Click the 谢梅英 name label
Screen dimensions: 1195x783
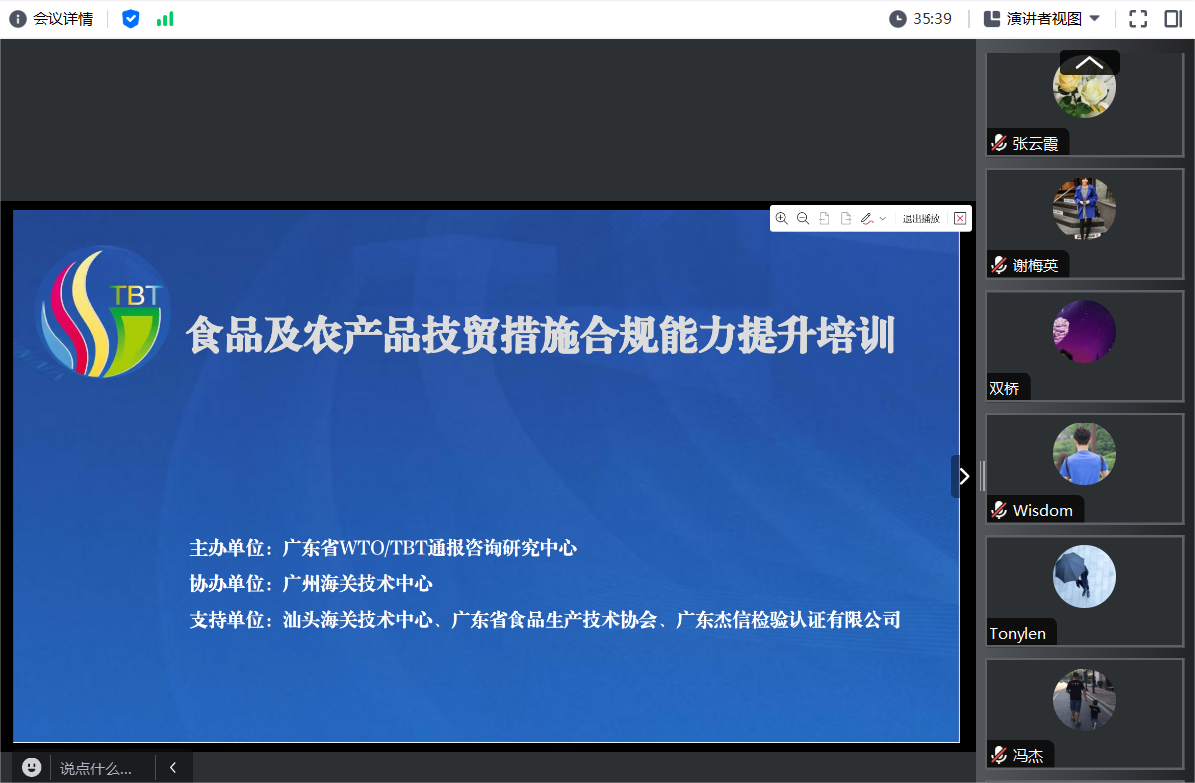coord(1035,266)
